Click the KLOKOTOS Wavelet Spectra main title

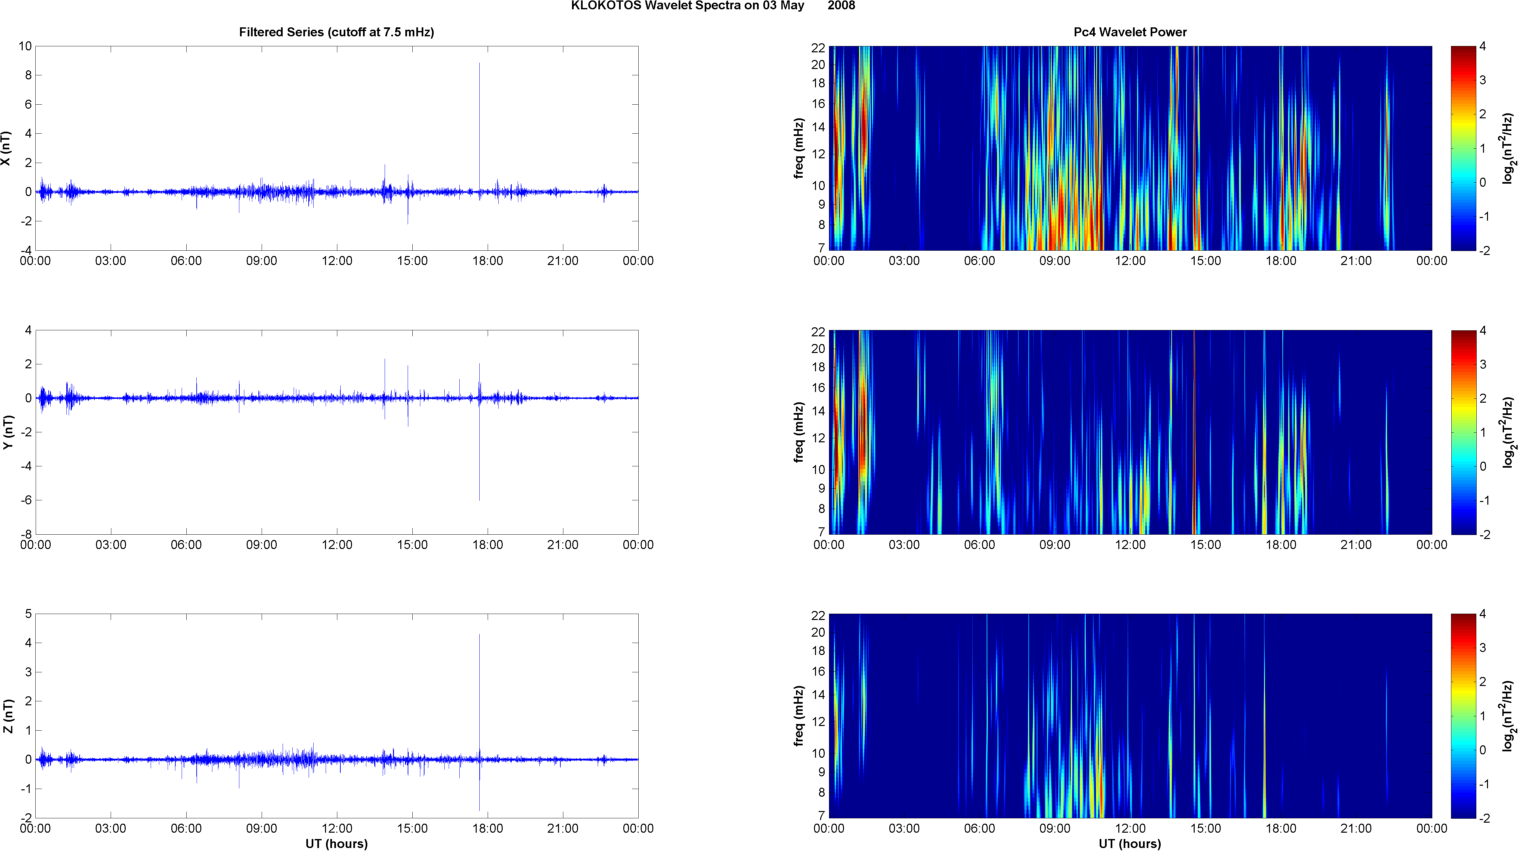click(712, 6)
